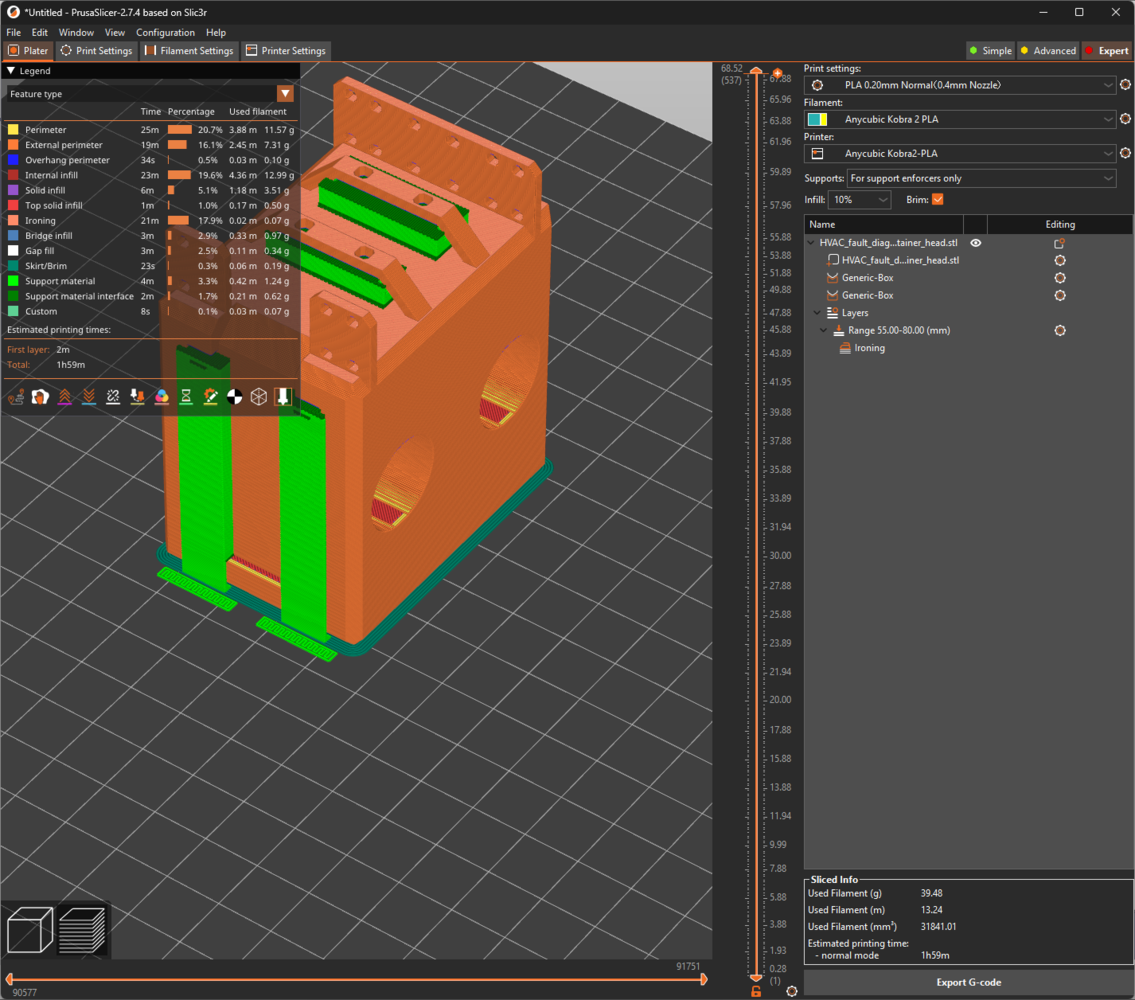
Task: Toggle the Retractions icon in legend toolbar
Action: 65,397
